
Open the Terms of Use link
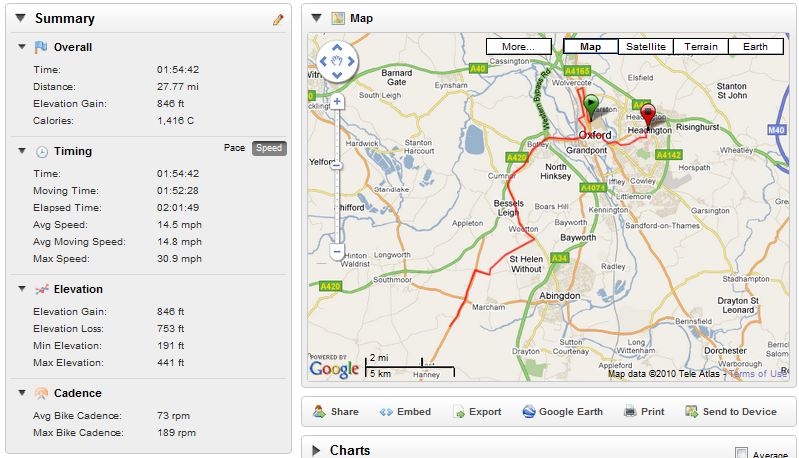758,373
